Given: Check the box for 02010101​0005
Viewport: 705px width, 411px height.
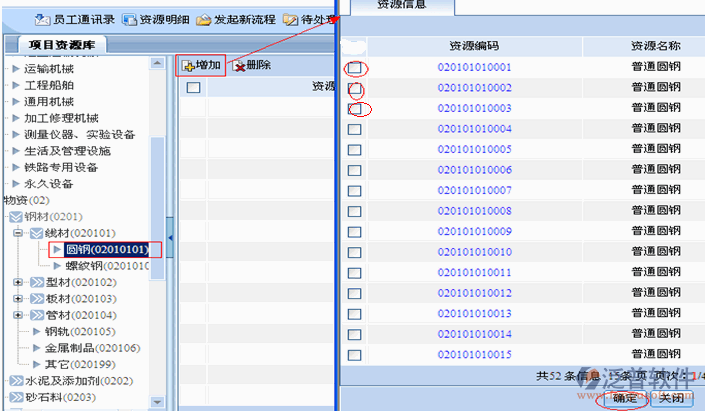Looking at the screenshot, I should (x=354, y=150).
